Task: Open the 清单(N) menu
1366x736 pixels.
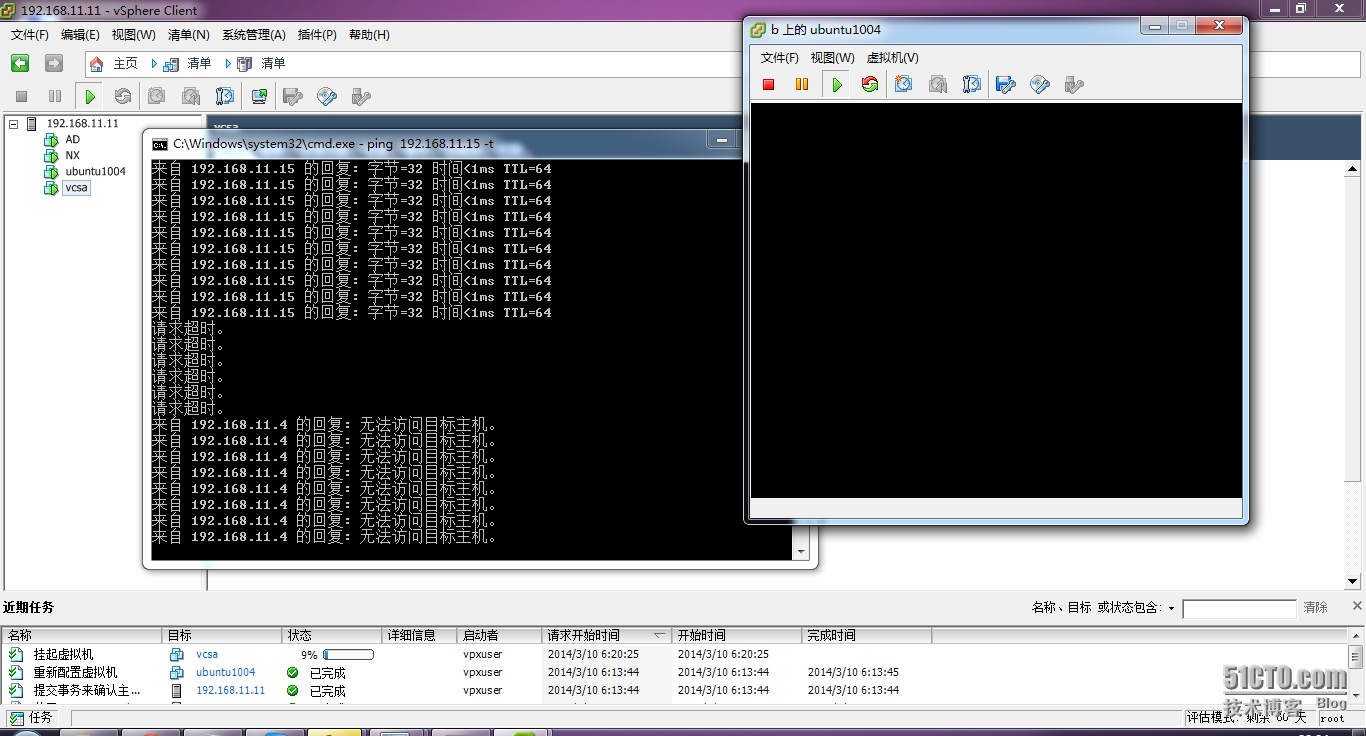Action: tap(189, 35)
